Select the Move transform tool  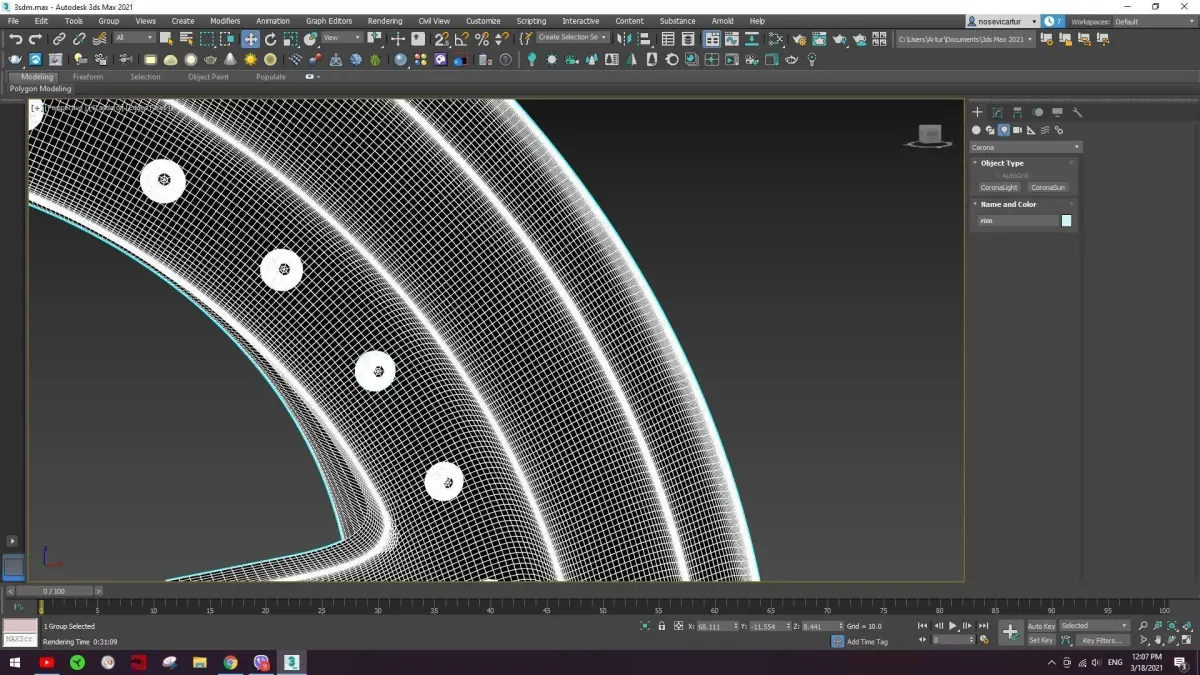click(x=250, y=39)
